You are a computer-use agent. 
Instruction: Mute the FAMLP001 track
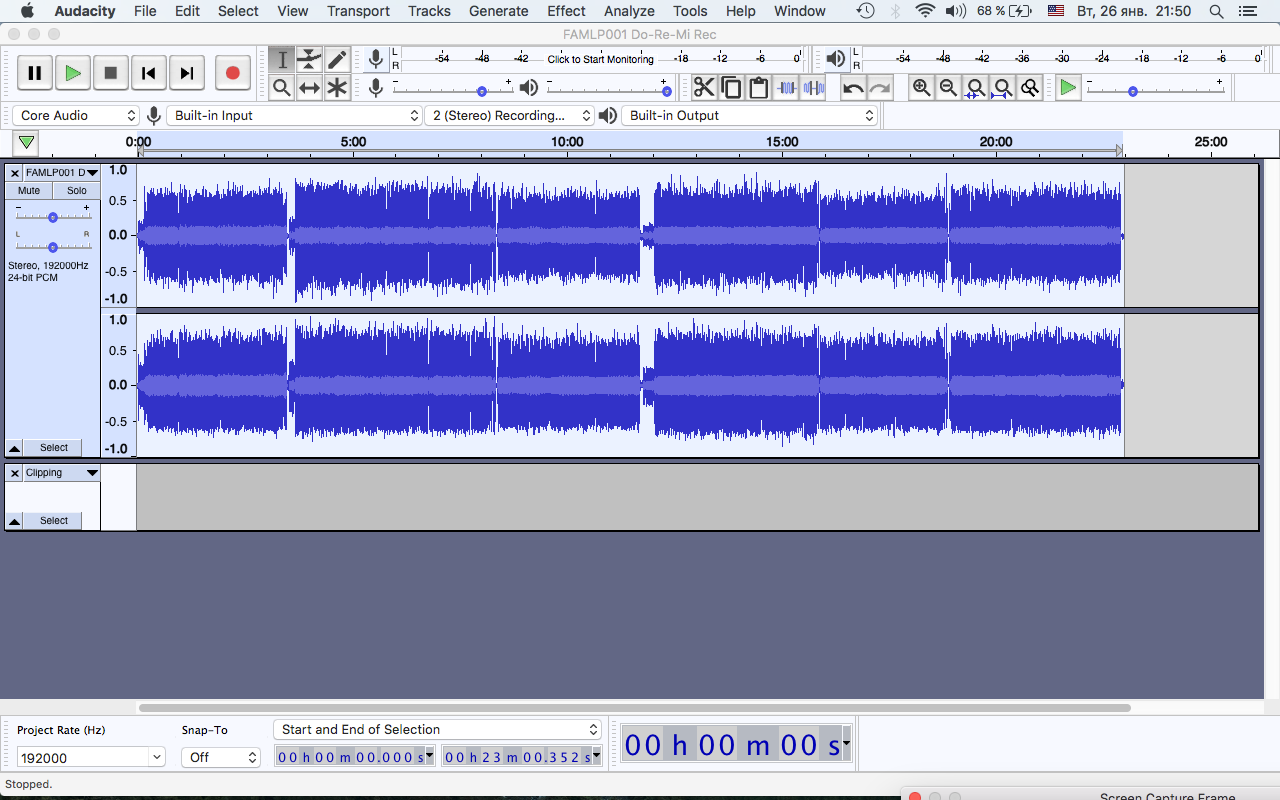point(29,190)
